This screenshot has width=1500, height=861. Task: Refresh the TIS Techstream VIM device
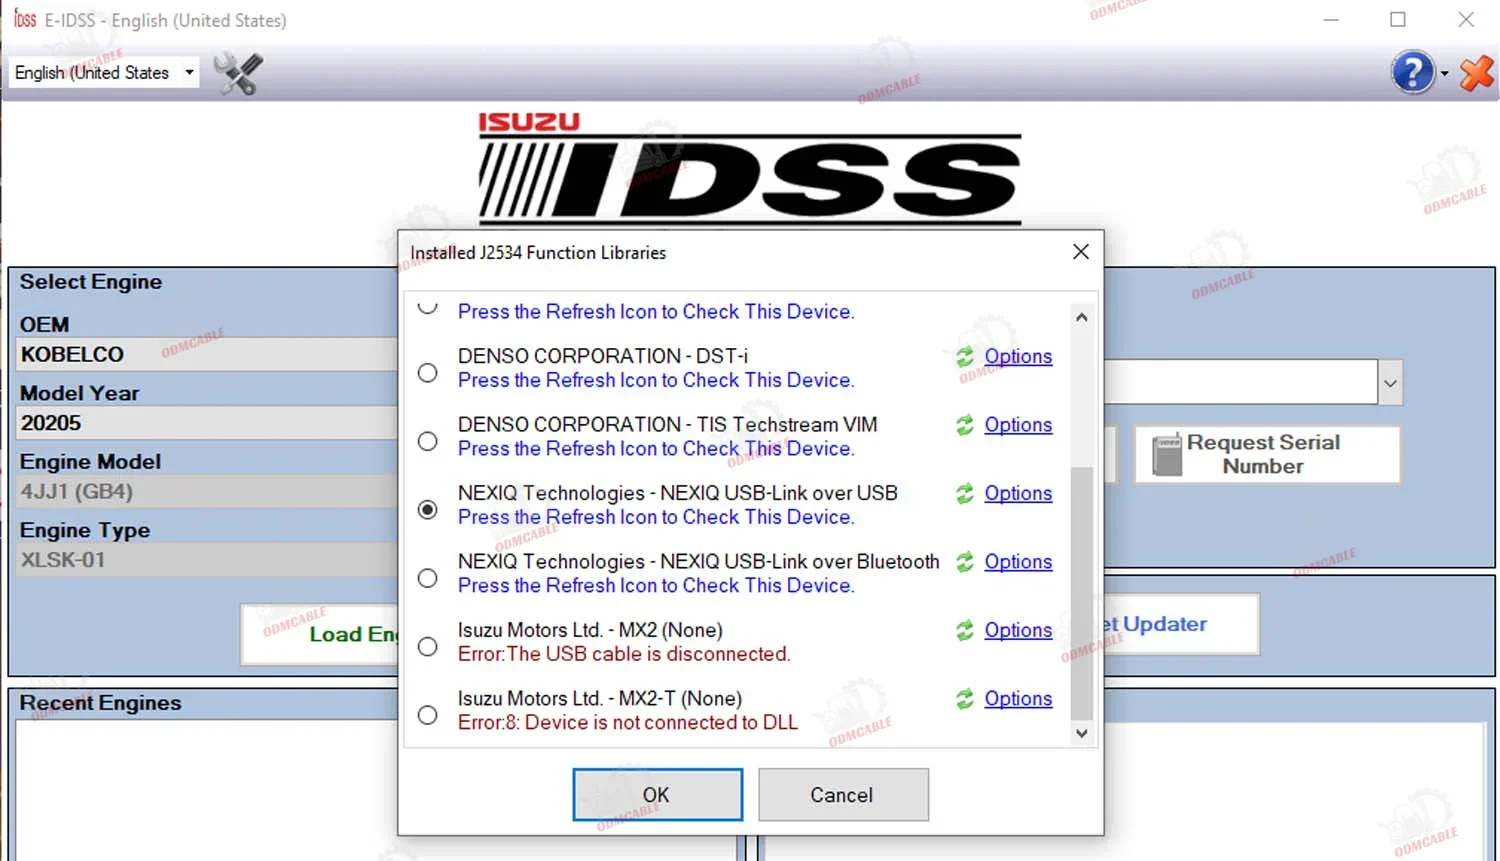964,425
